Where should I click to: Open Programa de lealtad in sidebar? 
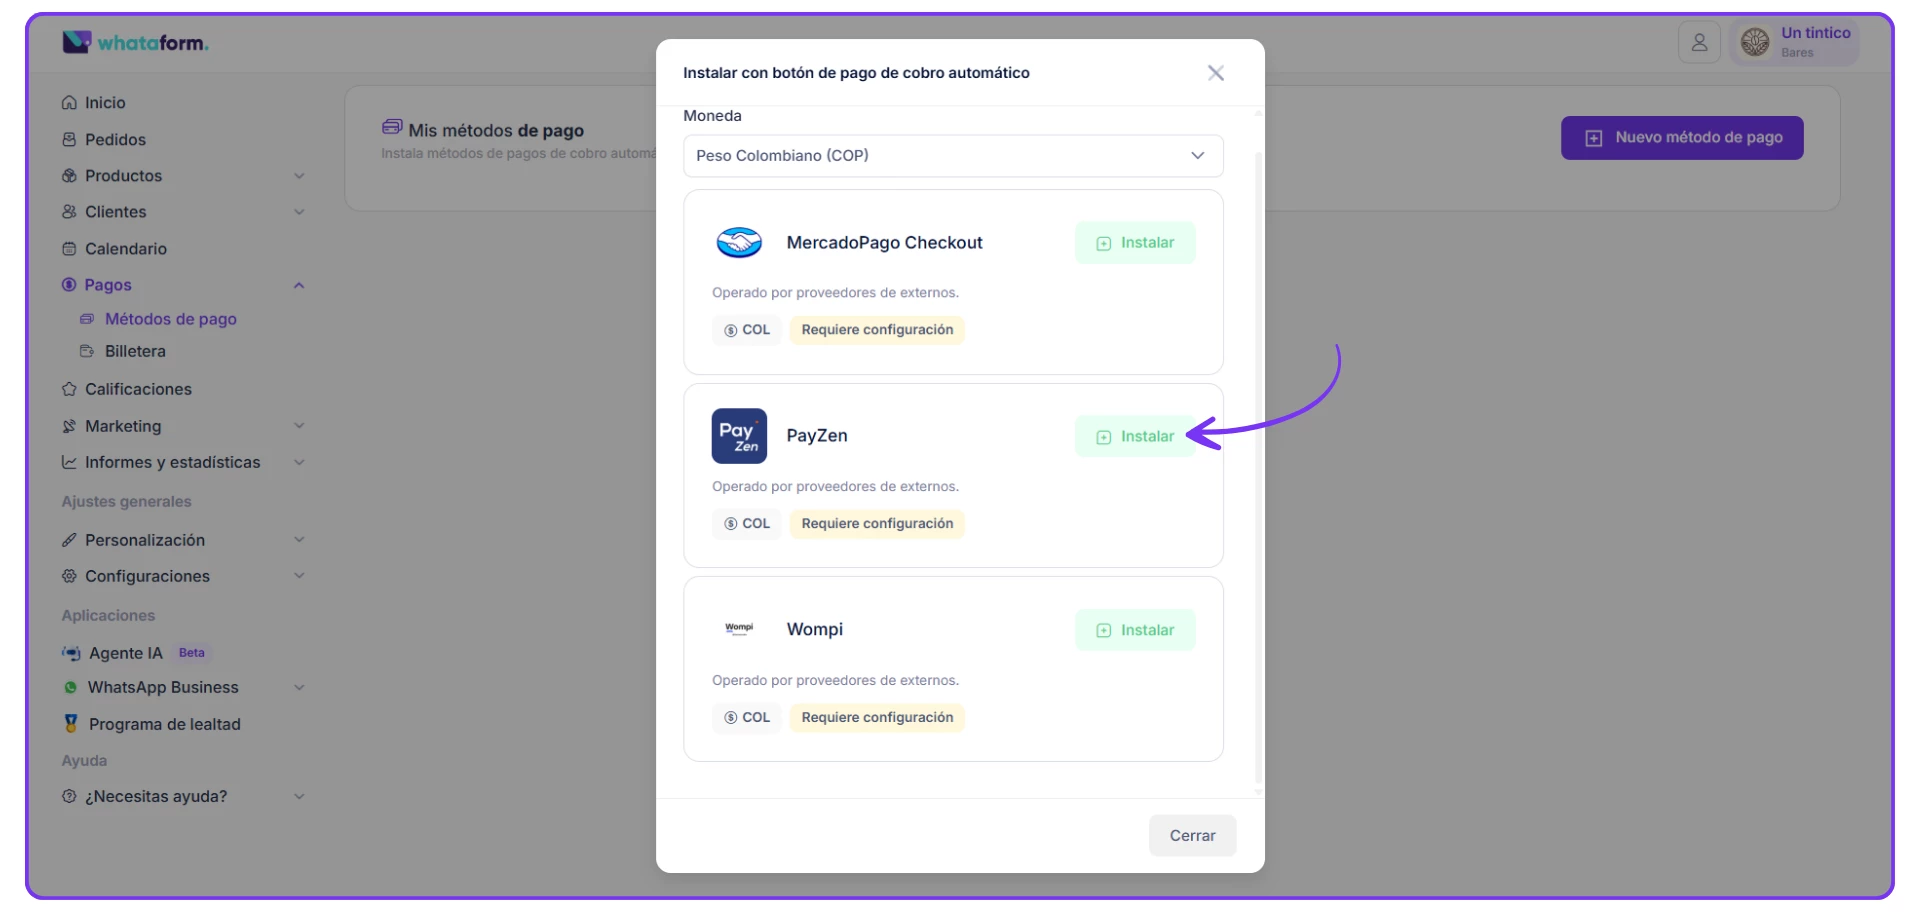click(x=164, y=724)
